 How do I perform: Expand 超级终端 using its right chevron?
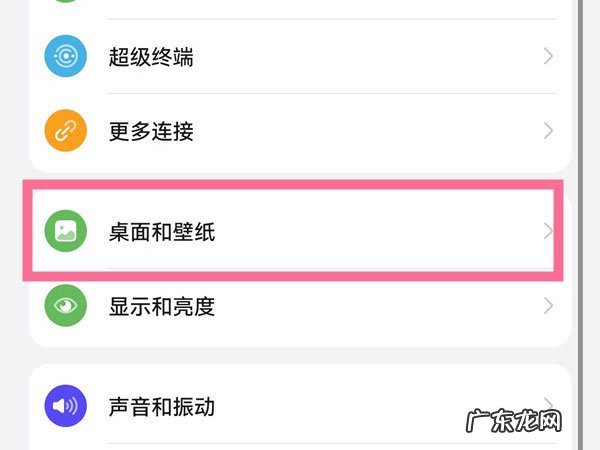coord(548,57)
